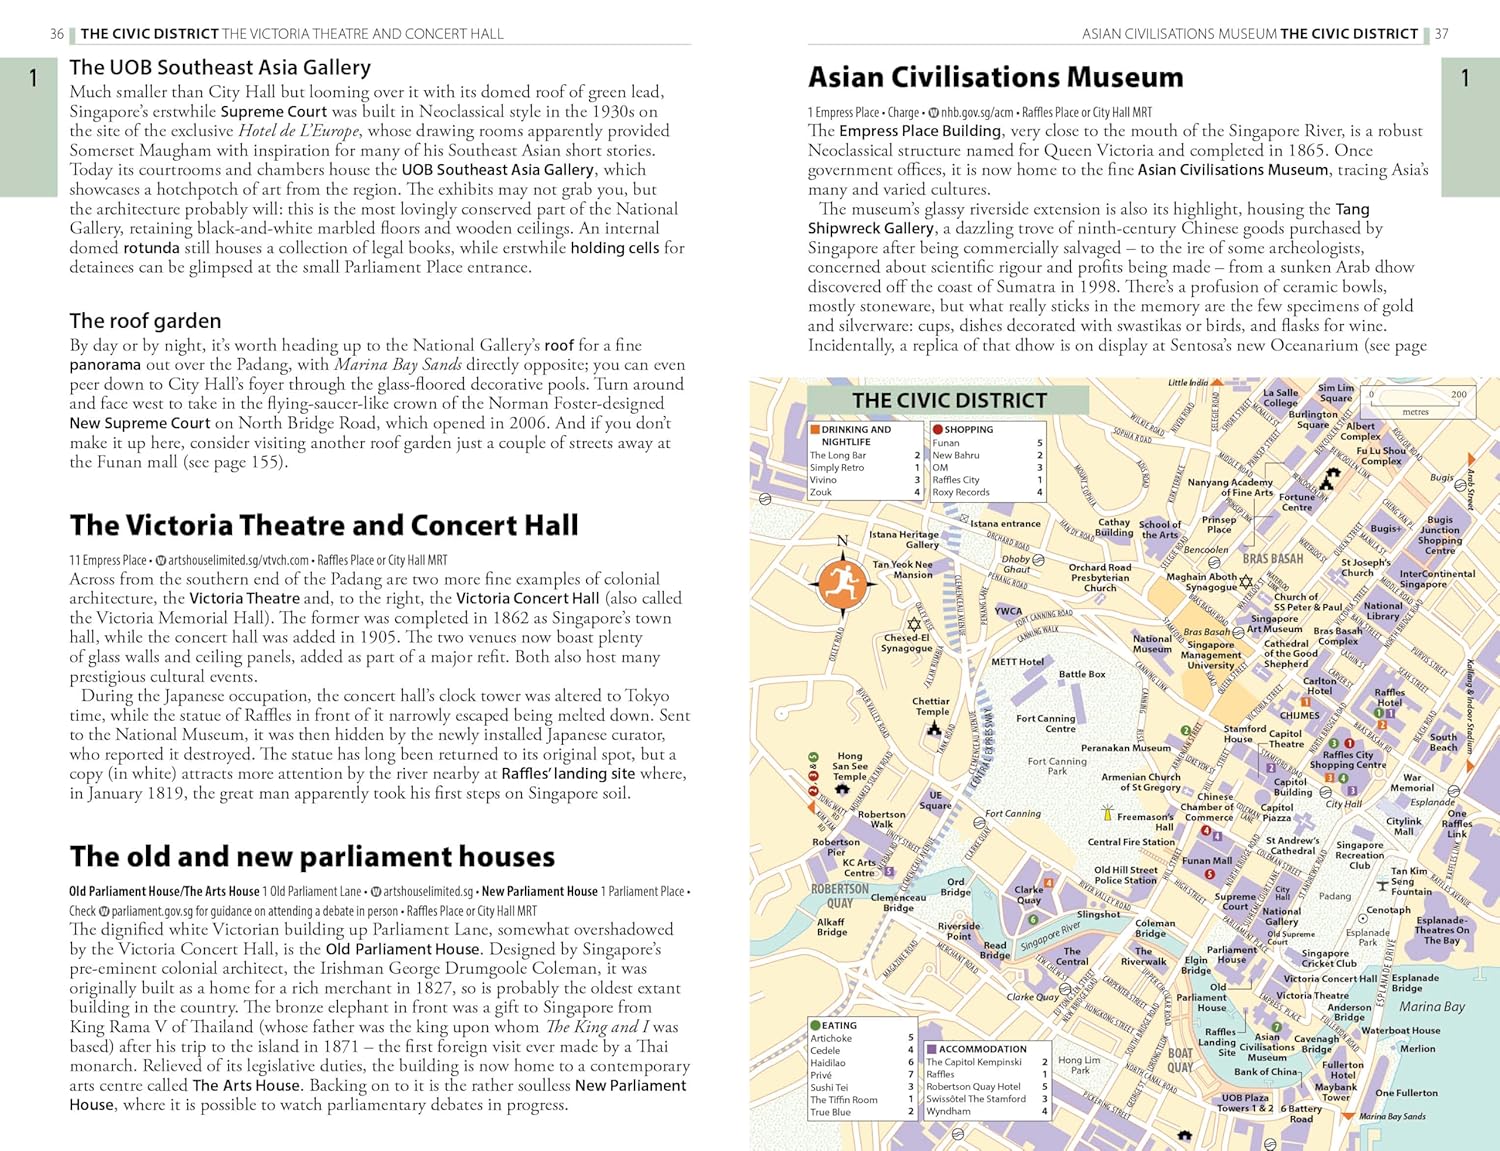
Task: Select Swissôtel The Stamford in Accommodation list
Action: [x=975, y=1098]
